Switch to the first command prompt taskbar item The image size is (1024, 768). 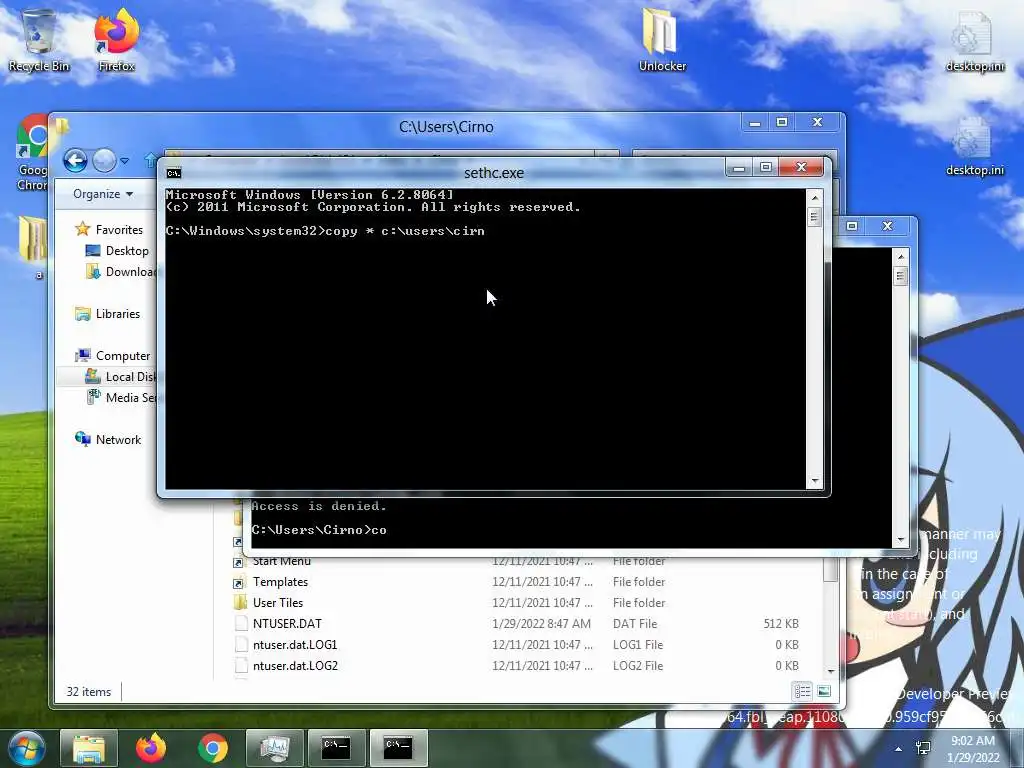pos(336,748)
